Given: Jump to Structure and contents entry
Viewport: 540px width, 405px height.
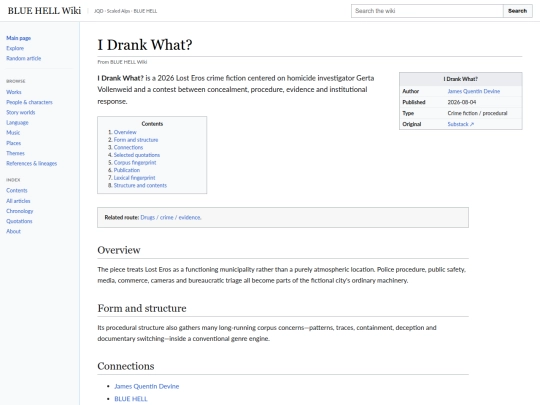Looking at the screenshot, I should coord(140,185).
